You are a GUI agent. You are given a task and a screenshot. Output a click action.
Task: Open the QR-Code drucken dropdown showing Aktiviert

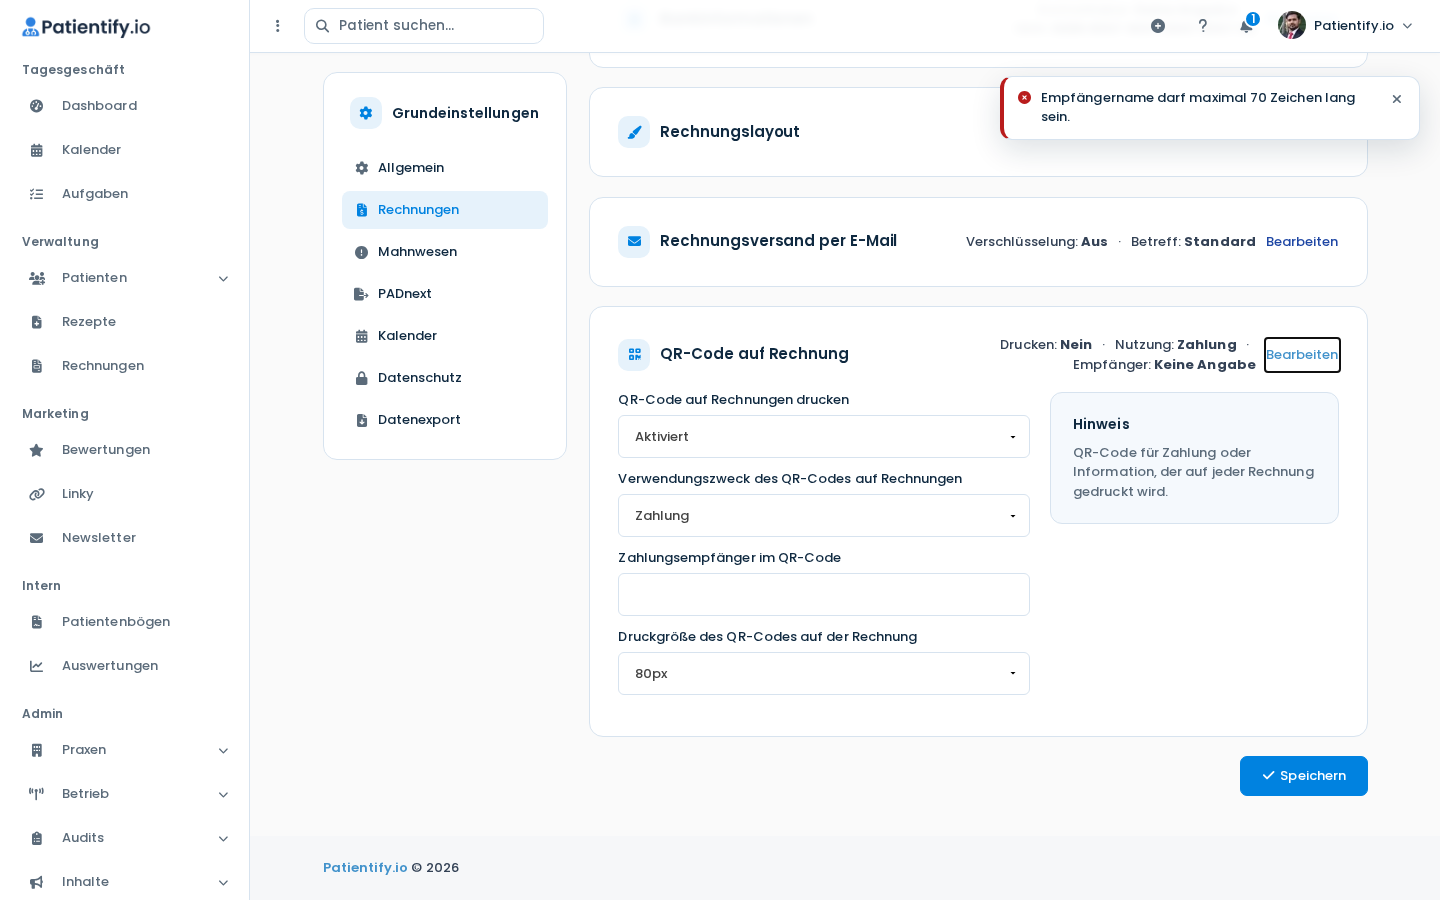point(824,437)
